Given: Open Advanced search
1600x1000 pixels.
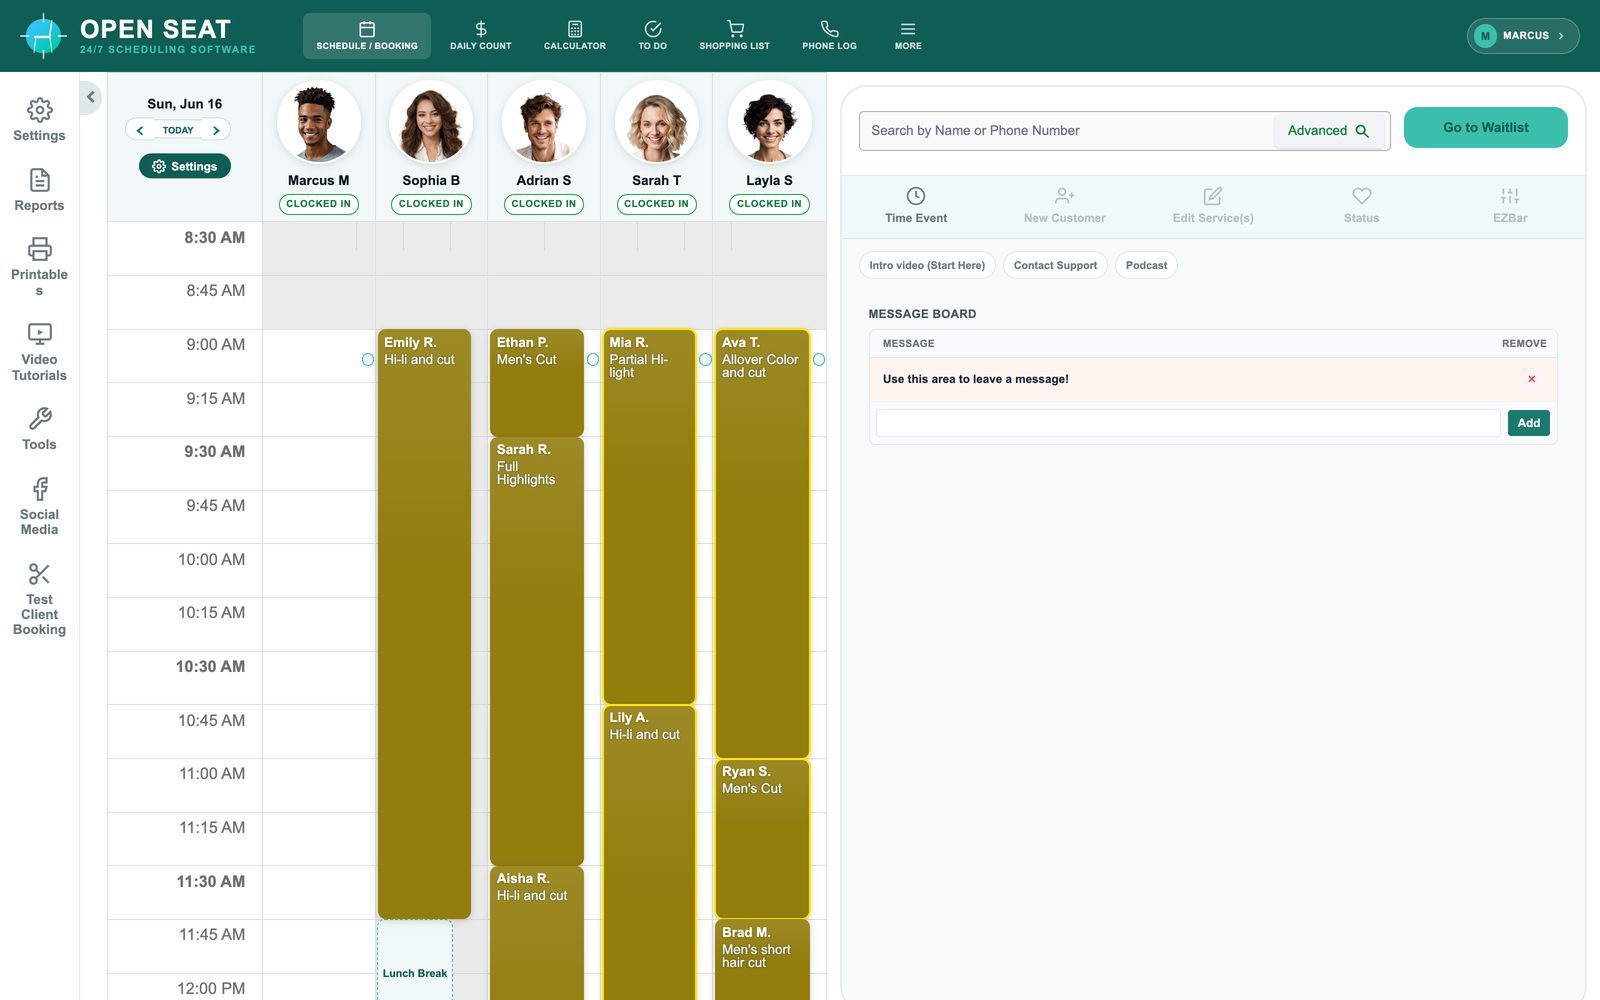Looking at the screenshot, I should point(1329,131).
